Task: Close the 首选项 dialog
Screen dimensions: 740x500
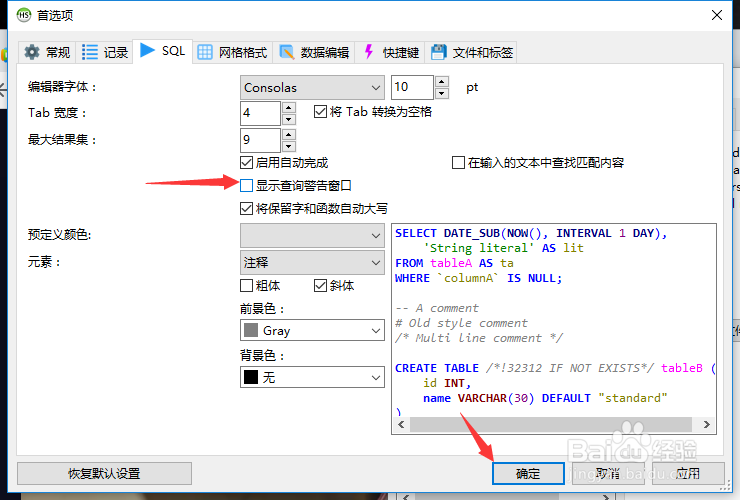Action: click(716, 15)
